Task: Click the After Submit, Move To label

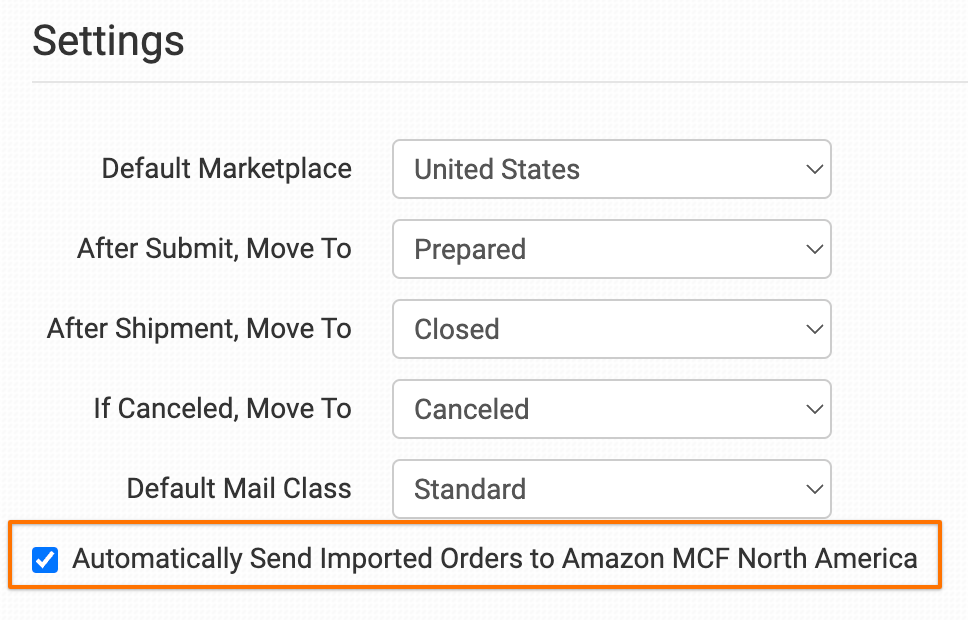Action: pyautogui.click(x=214, y=249)
